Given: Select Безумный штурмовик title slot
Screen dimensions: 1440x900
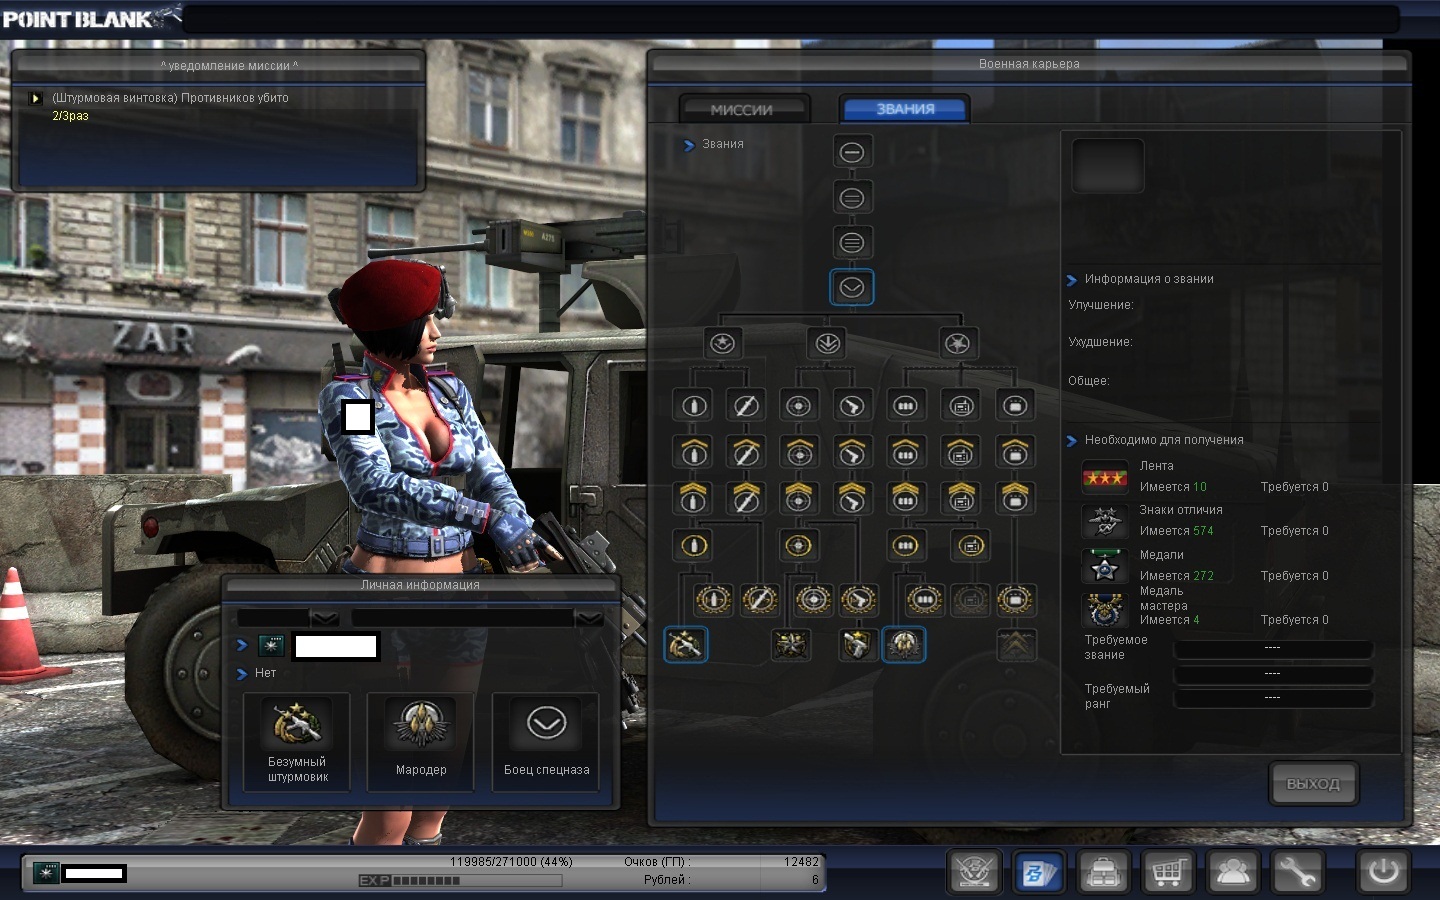Looking at the screenshot, I should [x=297, y=742].
